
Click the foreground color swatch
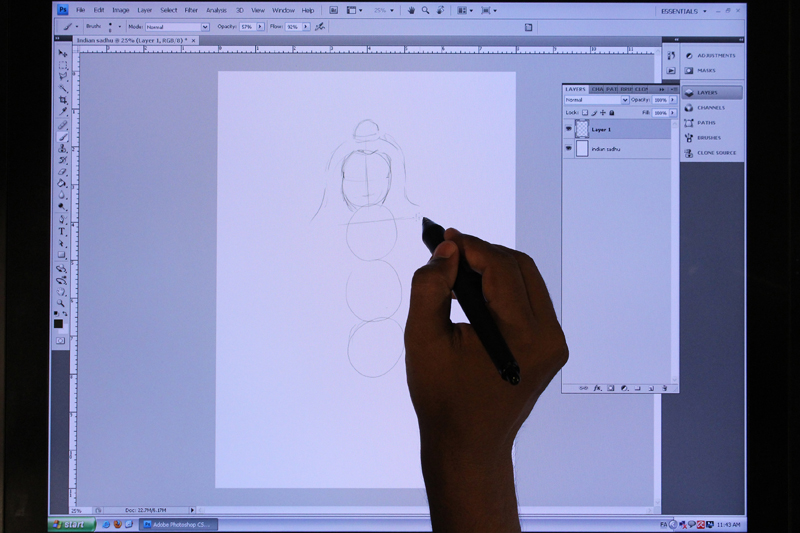tap(59, 323)
